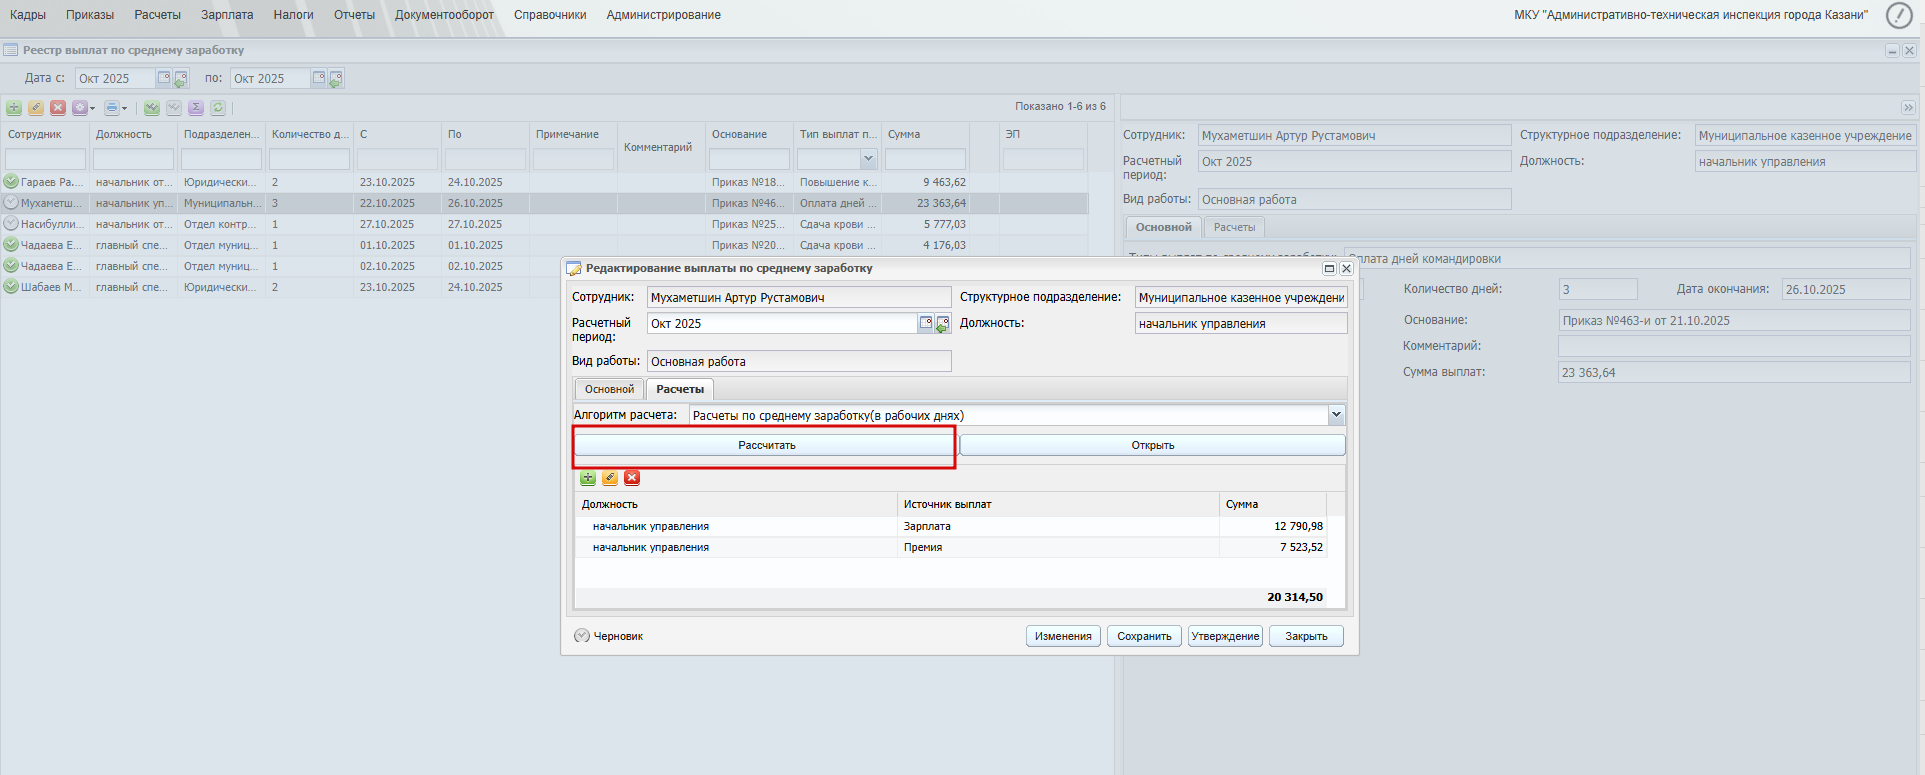Refresh the registry list with the refresh icon
Image resolution: width=1925 pixels, height=775 pixels.
(218, 108)
